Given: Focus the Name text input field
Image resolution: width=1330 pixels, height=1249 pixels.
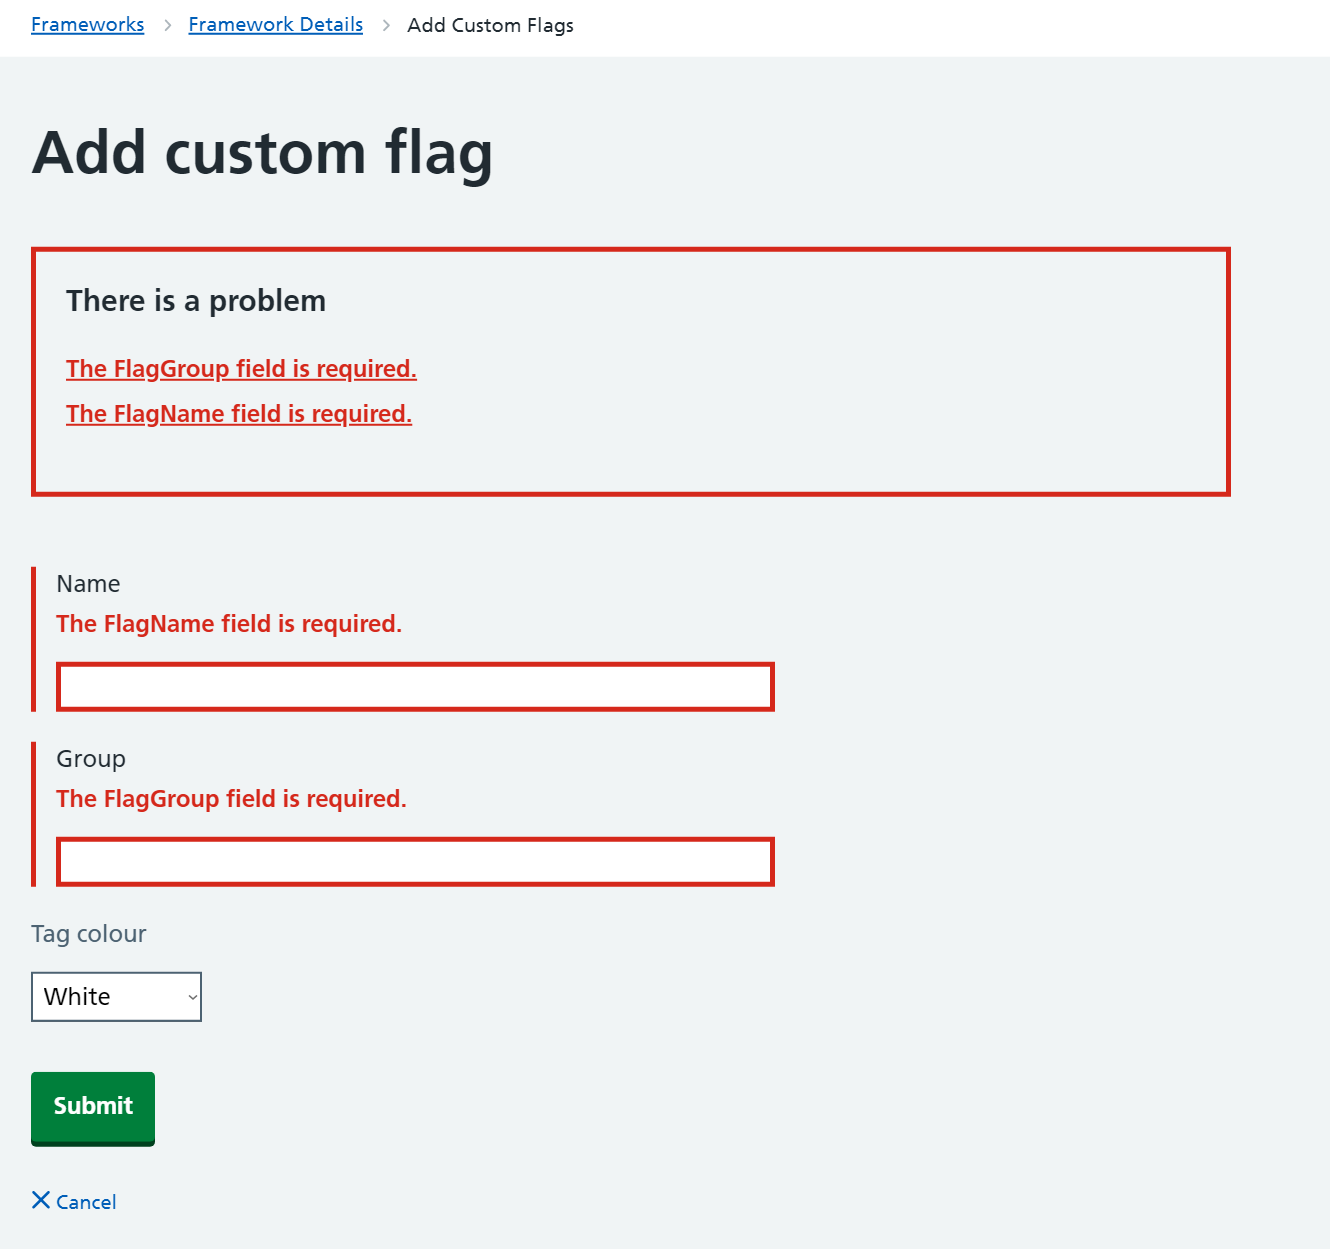Looking at the screenshot, I should tap(415, 687).
